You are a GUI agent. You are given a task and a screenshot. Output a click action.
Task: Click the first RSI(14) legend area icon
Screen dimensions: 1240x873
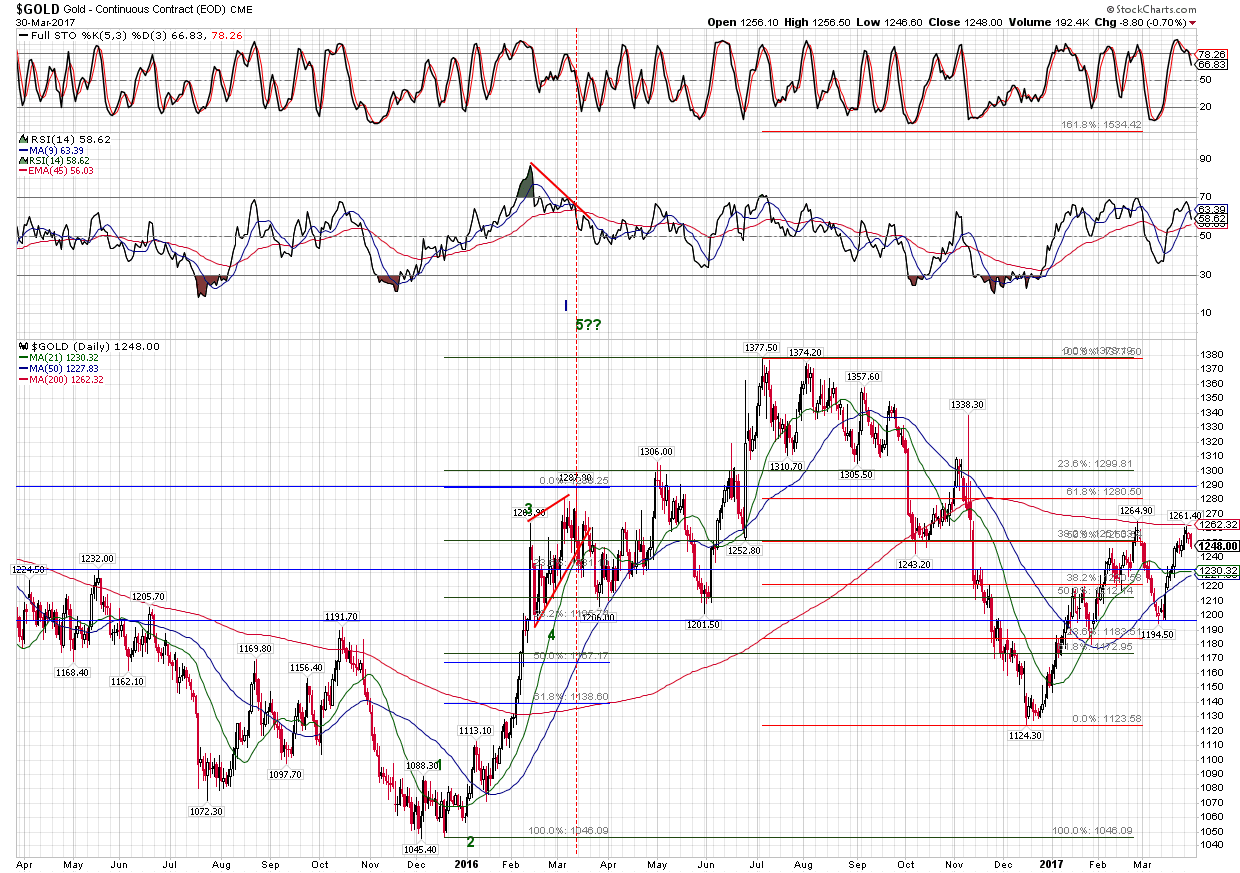tap(24, 138)
